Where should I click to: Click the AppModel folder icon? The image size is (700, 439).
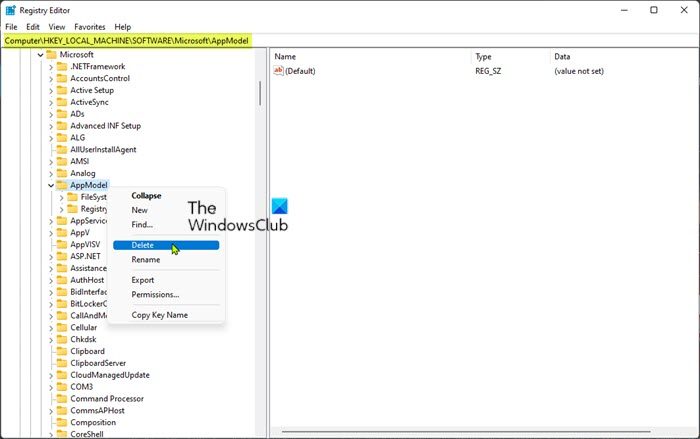point(62,185)
